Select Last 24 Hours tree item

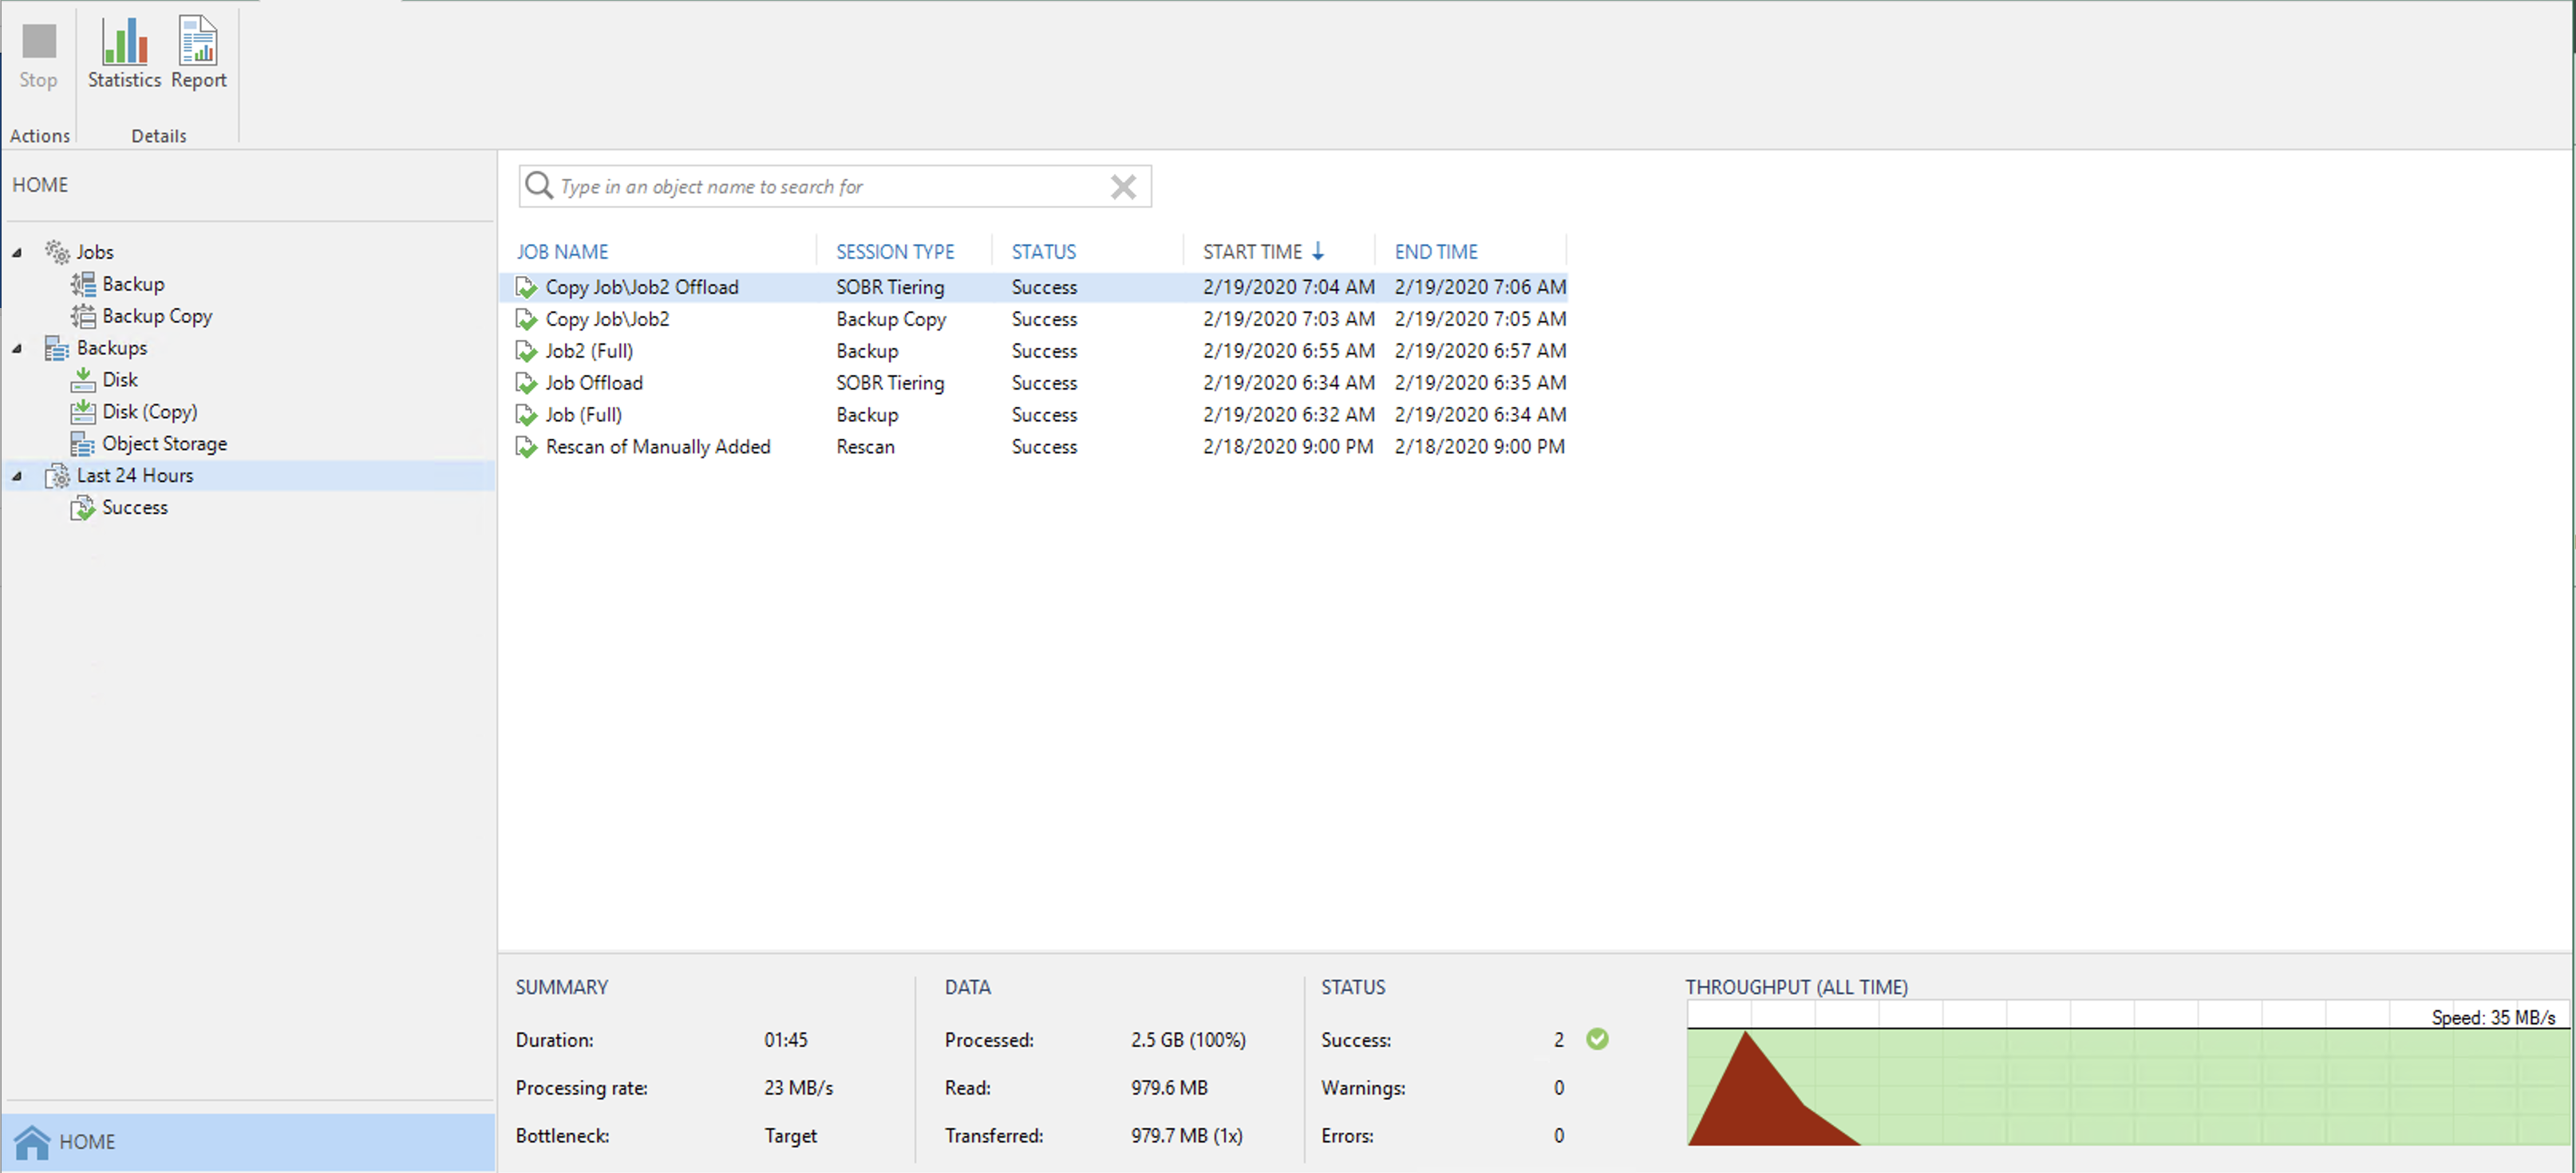tap(135, 476)
